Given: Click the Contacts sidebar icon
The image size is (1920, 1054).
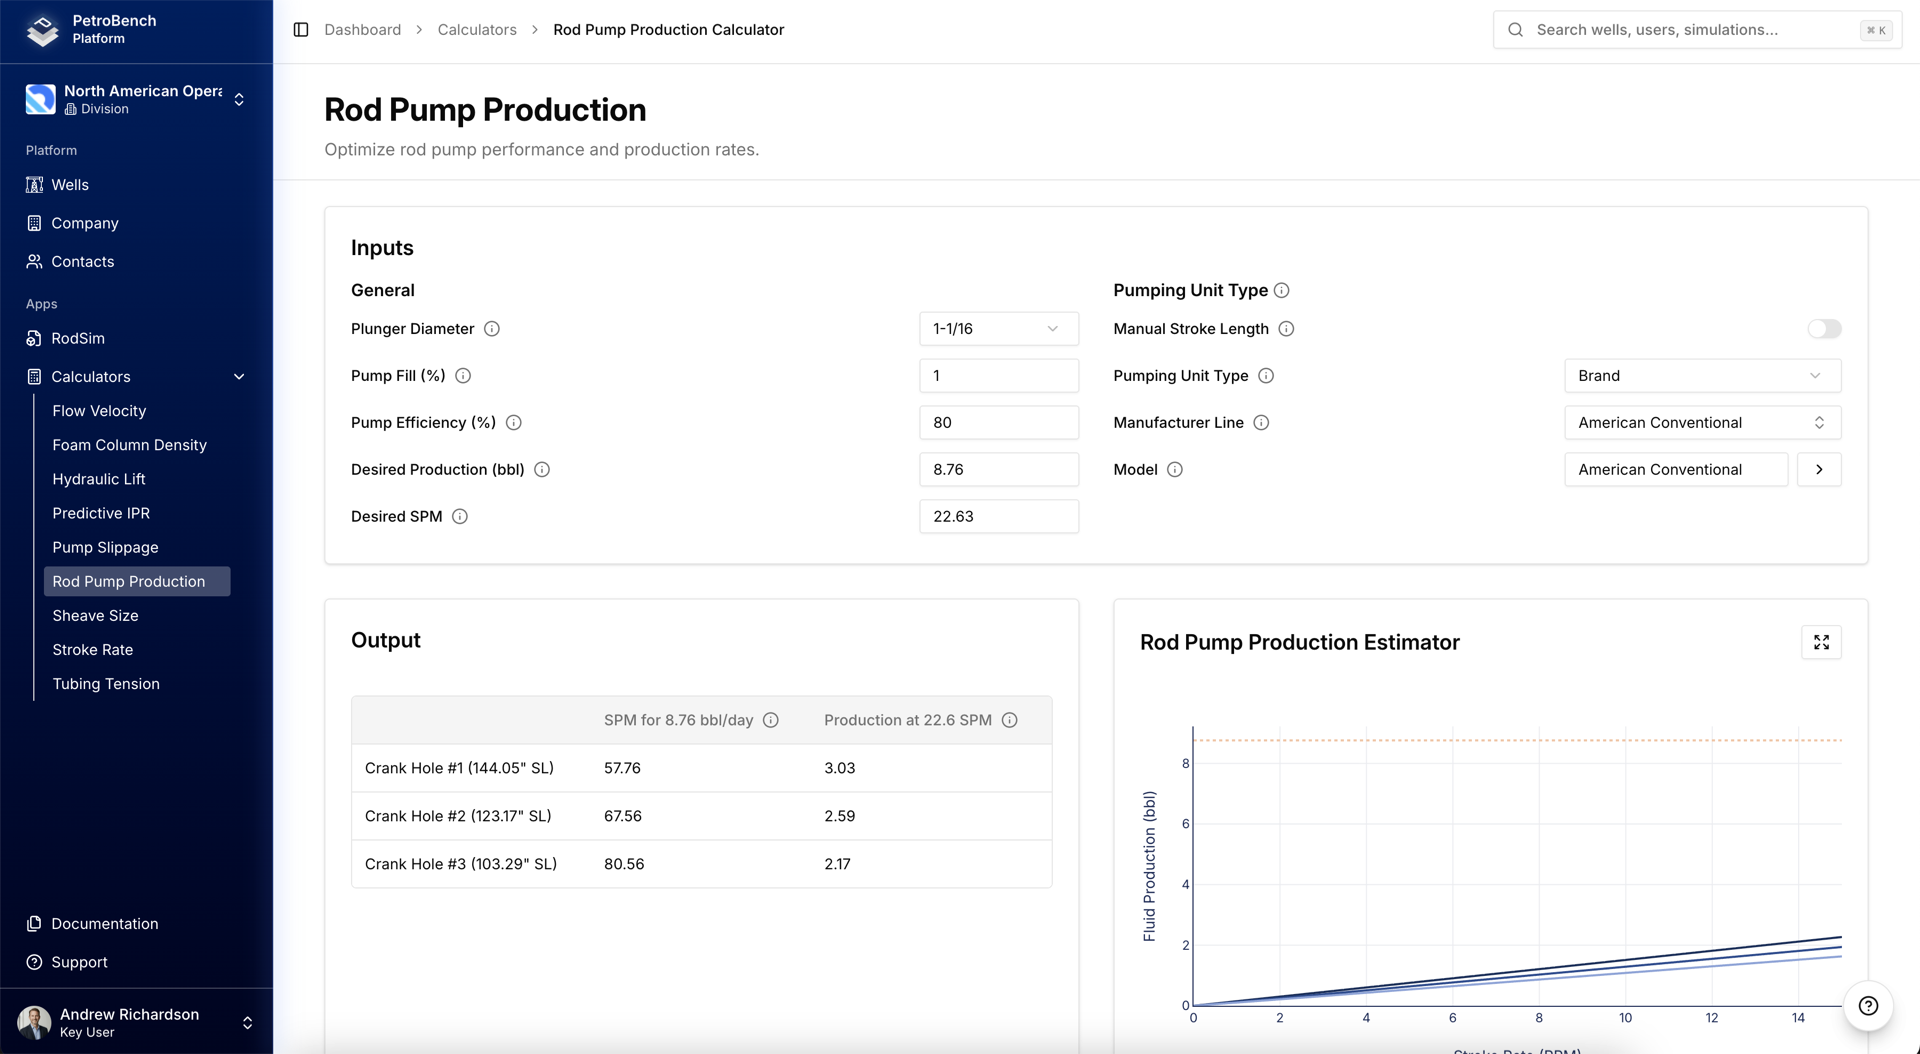Looking at the screenshot, I should [x=34, y=261].
